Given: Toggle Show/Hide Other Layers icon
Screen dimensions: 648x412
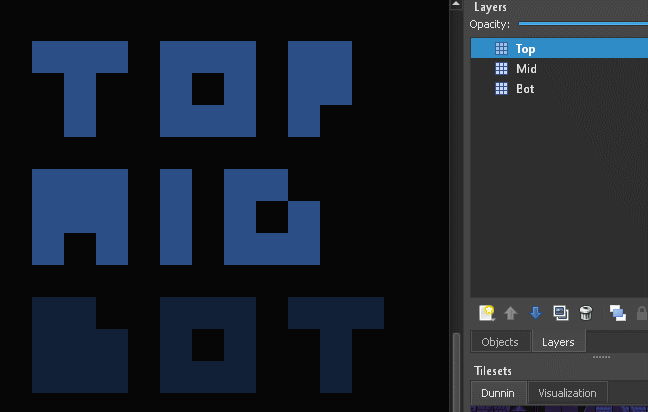Looking at the screenshot, I should 617,313.
